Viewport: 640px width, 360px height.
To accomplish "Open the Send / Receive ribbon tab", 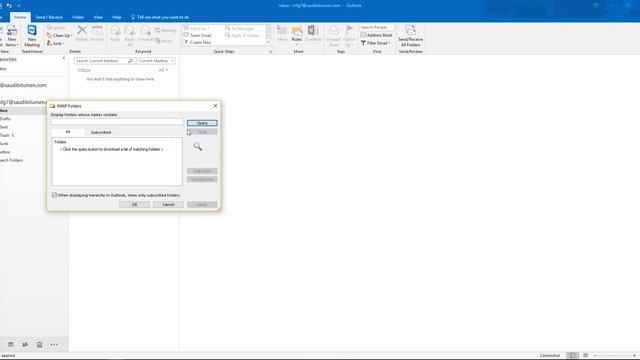I will (x=49, y=17).
